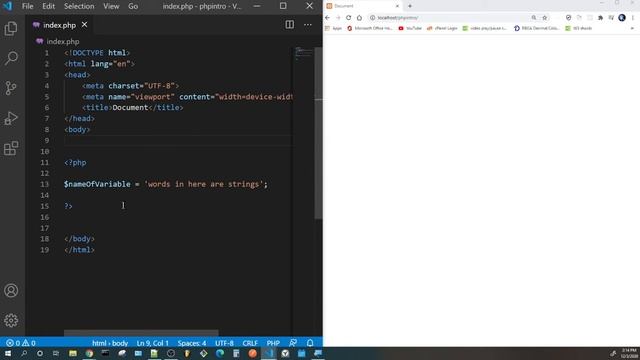Open Microsoft Edge from the taskbar
The width and height of the screenshot is (640, 360).
(x=220, y=353)
